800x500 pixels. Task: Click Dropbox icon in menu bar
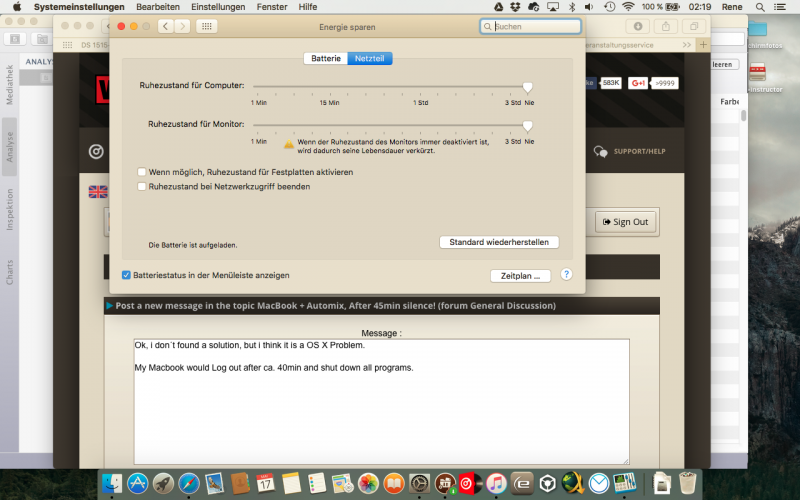coord(515,7)
